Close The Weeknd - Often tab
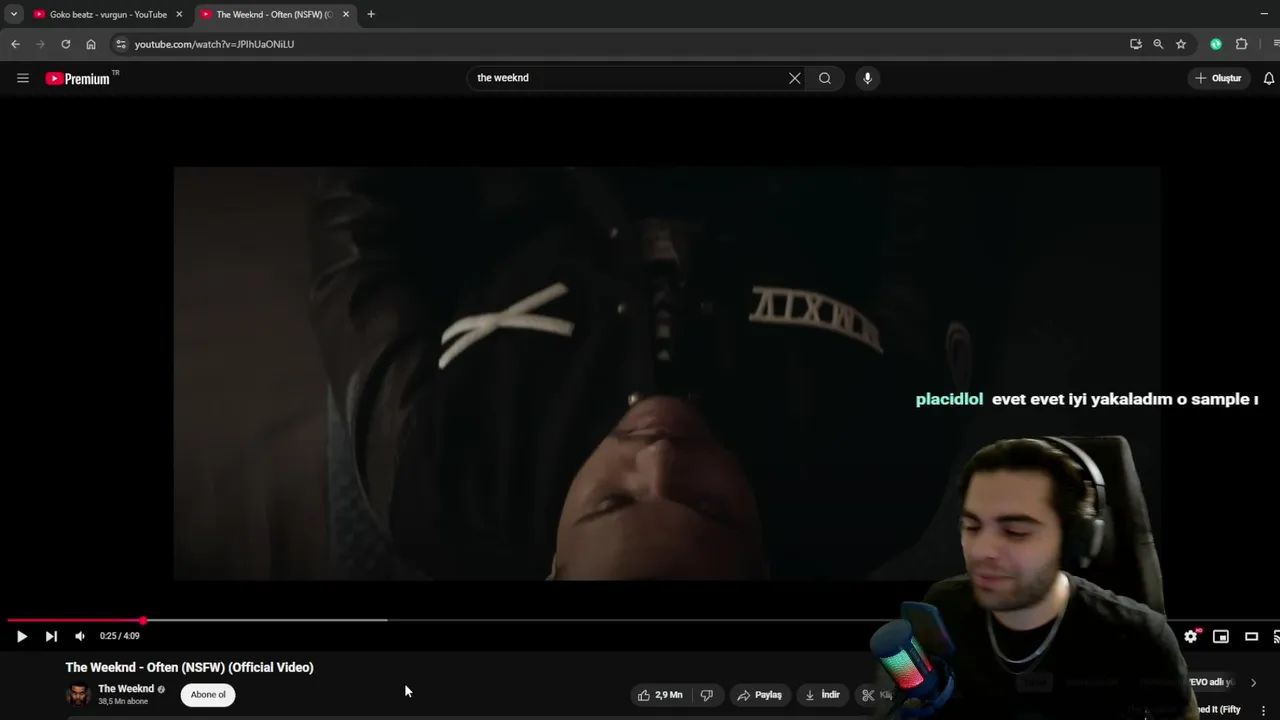Viewport: 1280px width, 720px height. click(x=346, y=14)
